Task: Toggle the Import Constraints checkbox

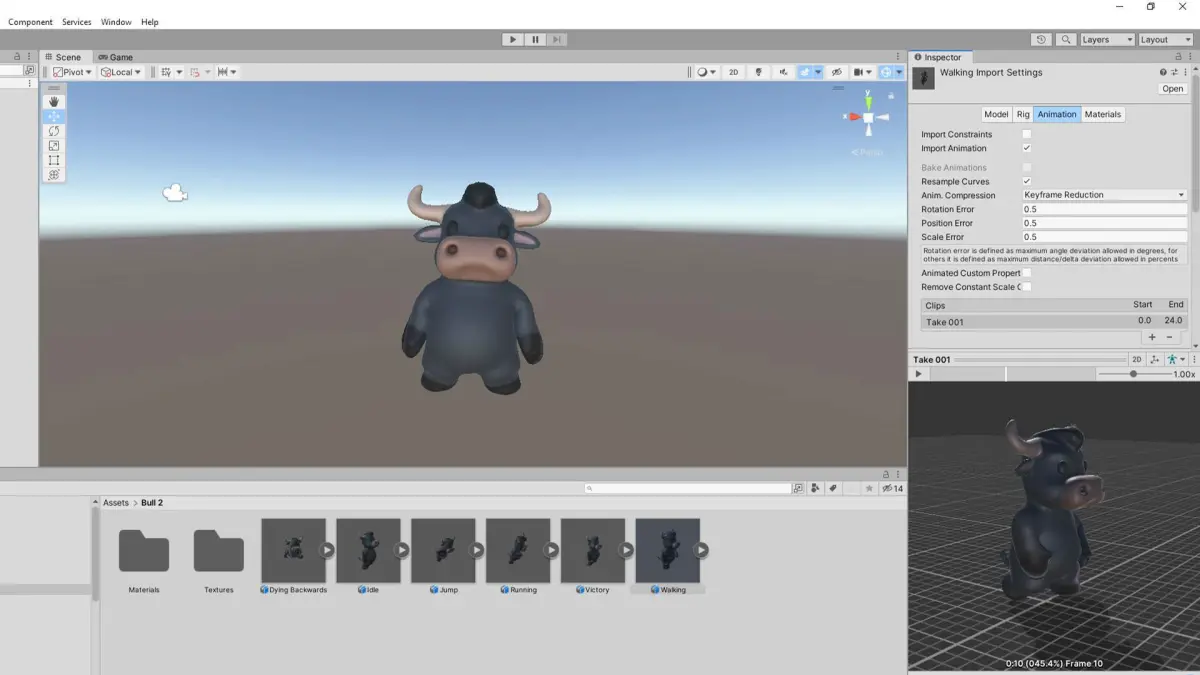Action: click(1026, 134)
